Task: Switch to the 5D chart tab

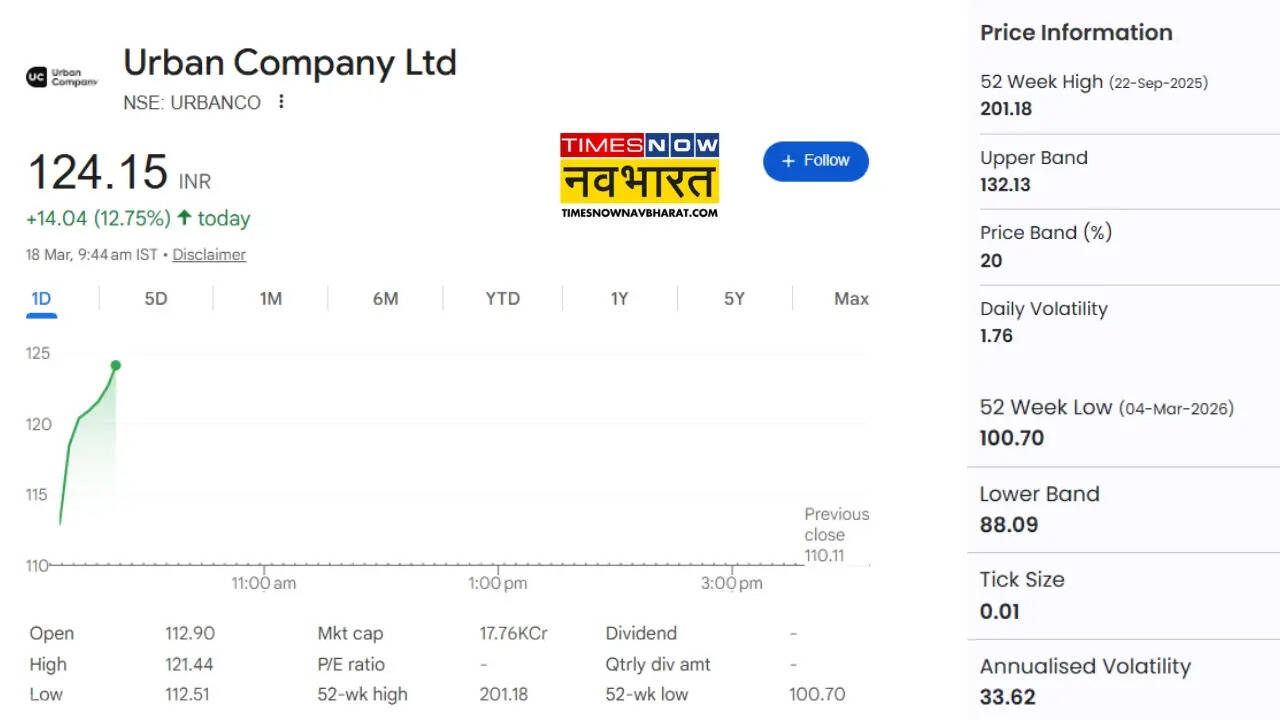Action: [x=156, y=299]
